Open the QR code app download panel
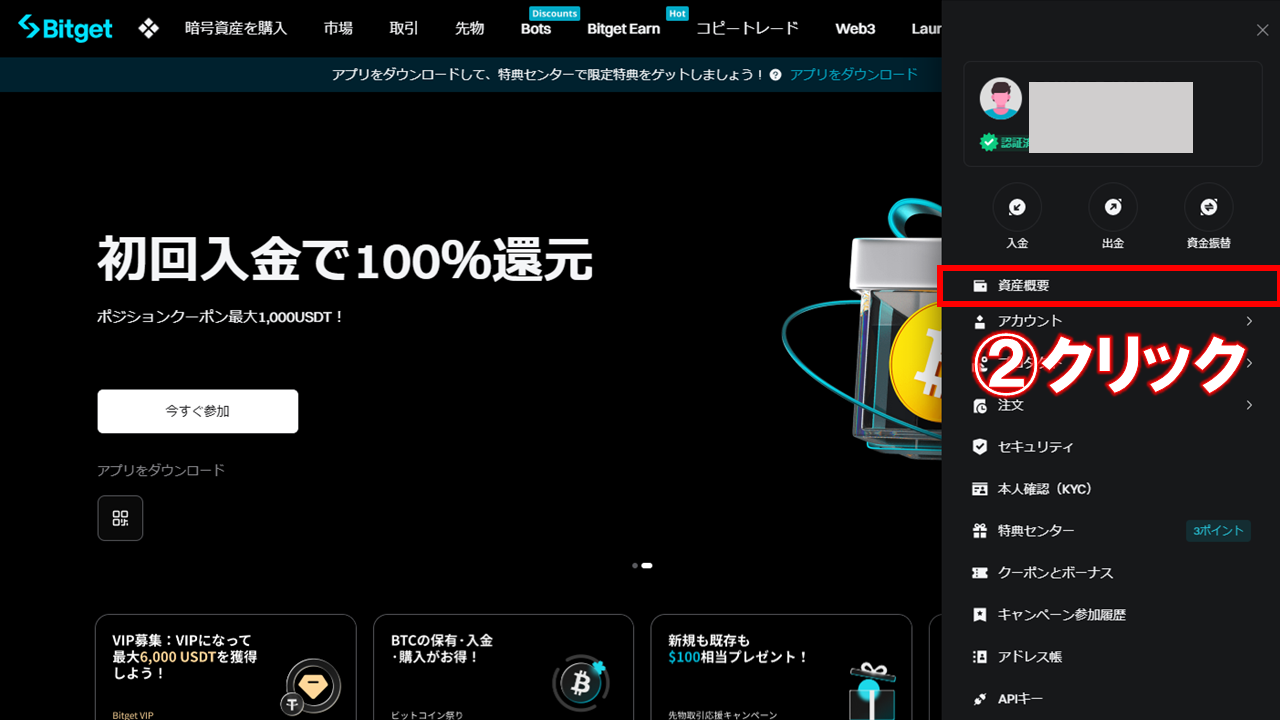 click(120, 517)
